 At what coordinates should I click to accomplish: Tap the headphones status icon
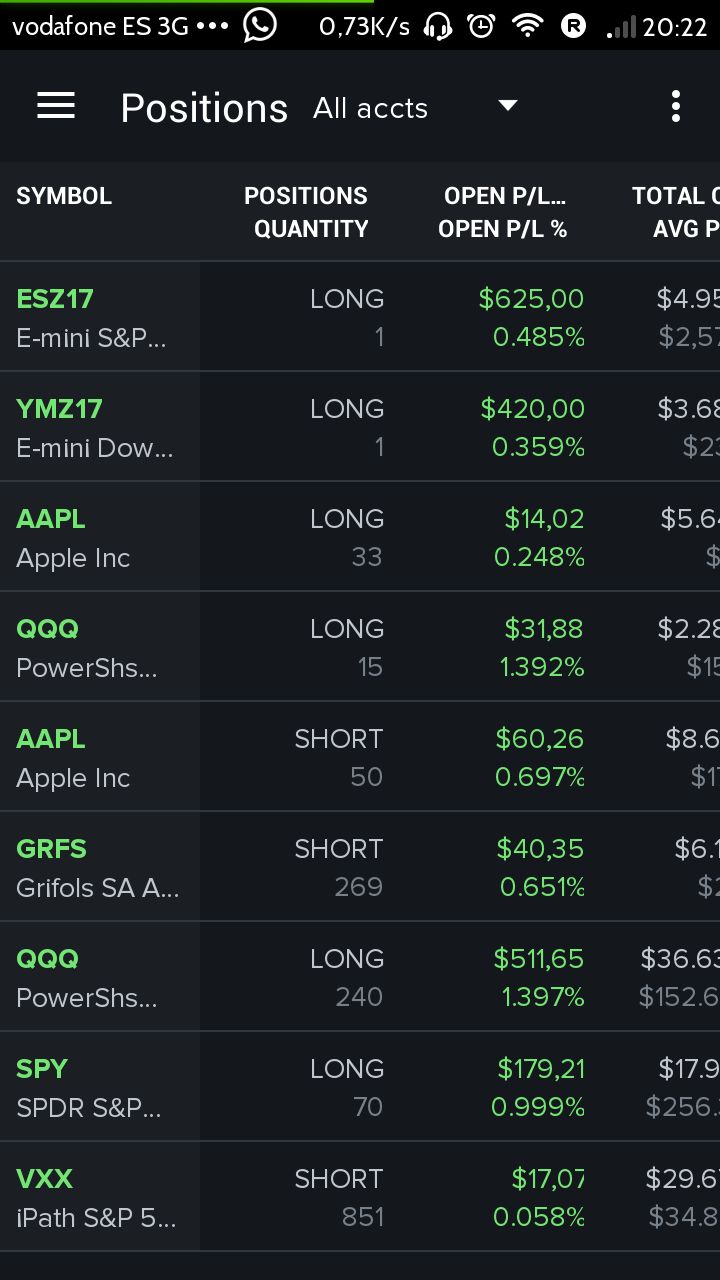(x=438, y=26)
